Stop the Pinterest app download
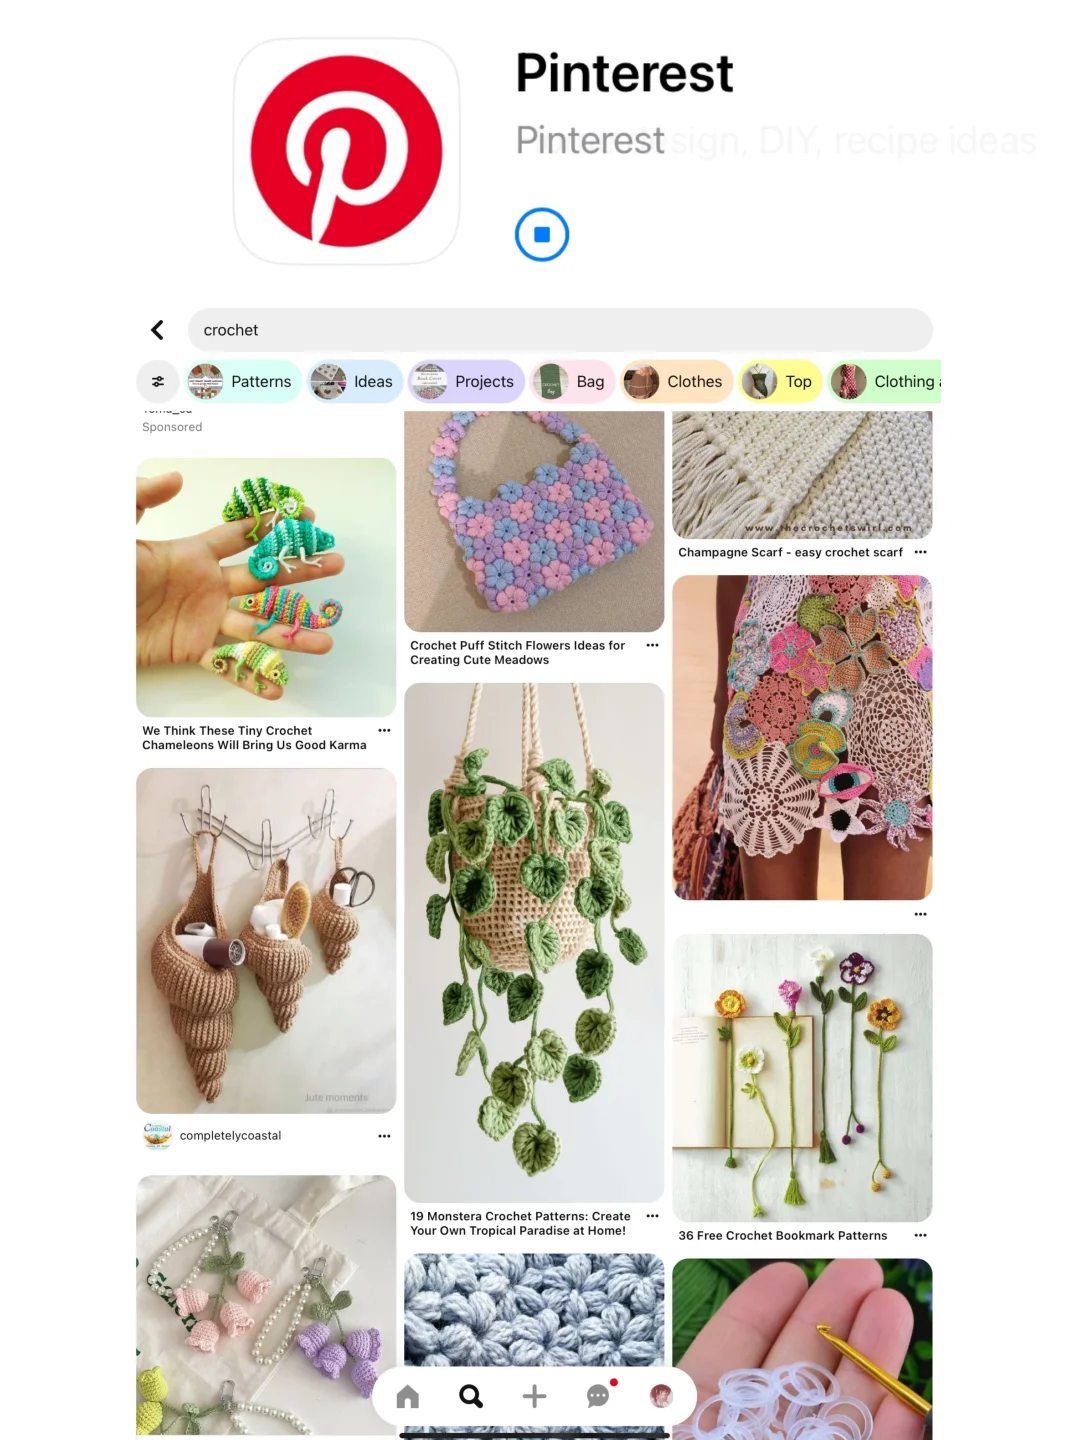This screenshot has height=1440, width=1080. pos(542,235)
